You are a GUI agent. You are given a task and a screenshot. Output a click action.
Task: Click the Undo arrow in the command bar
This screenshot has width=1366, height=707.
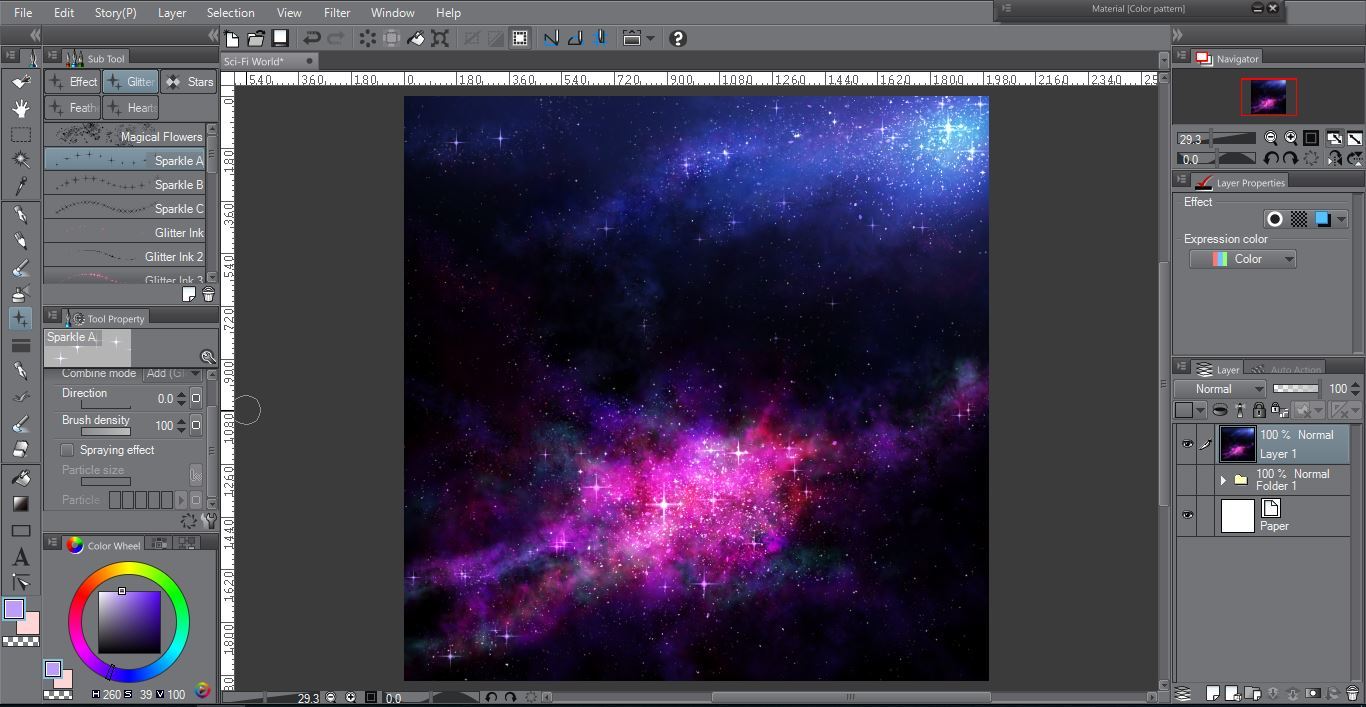312,38
